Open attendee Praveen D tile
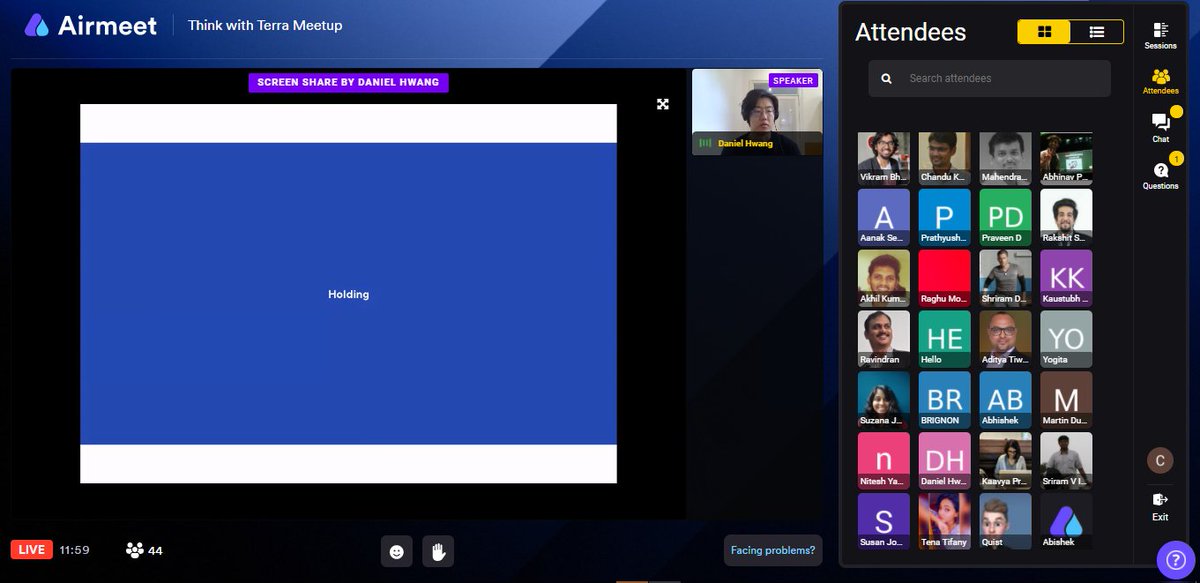 [1005, 216]
